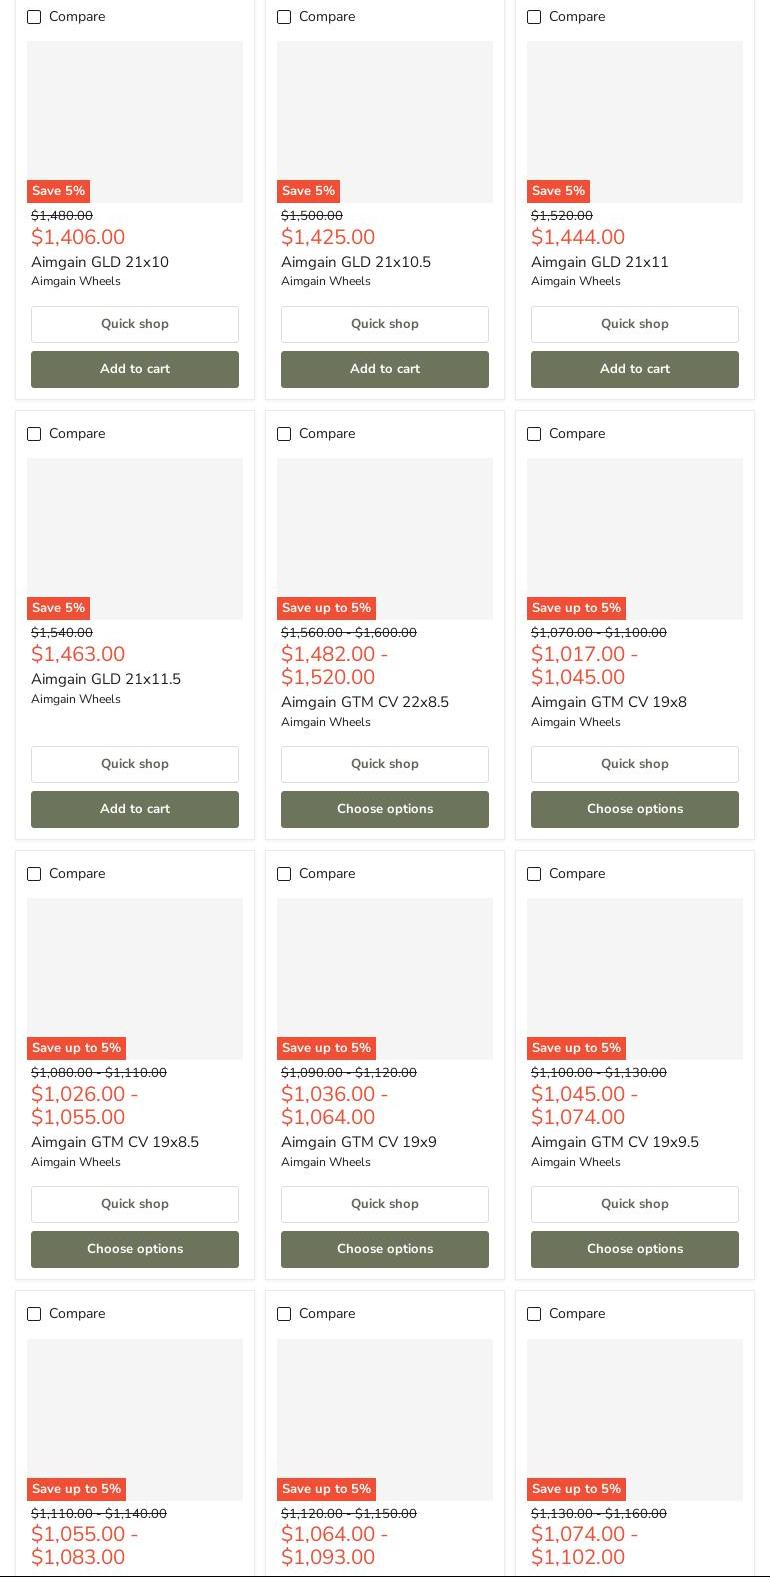
Task: Select Compare for Aimgain GLD 21x11.5
Action: pyautogui.click(x=34, y=434)
